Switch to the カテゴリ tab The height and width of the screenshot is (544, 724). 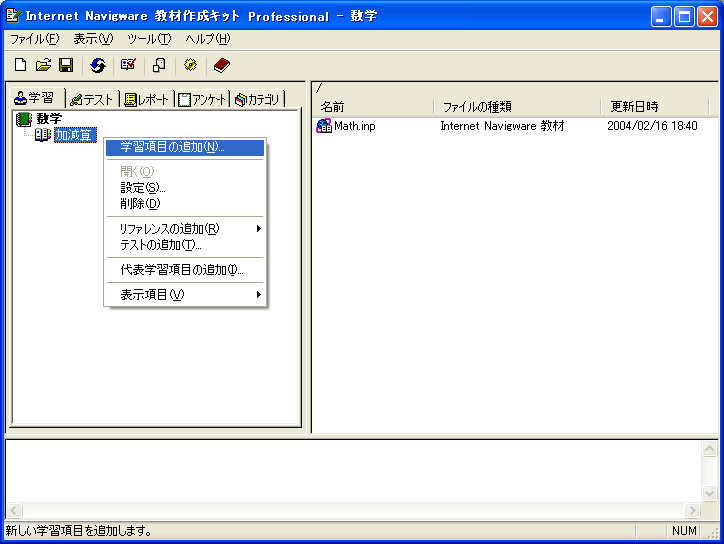coord(257,99)
